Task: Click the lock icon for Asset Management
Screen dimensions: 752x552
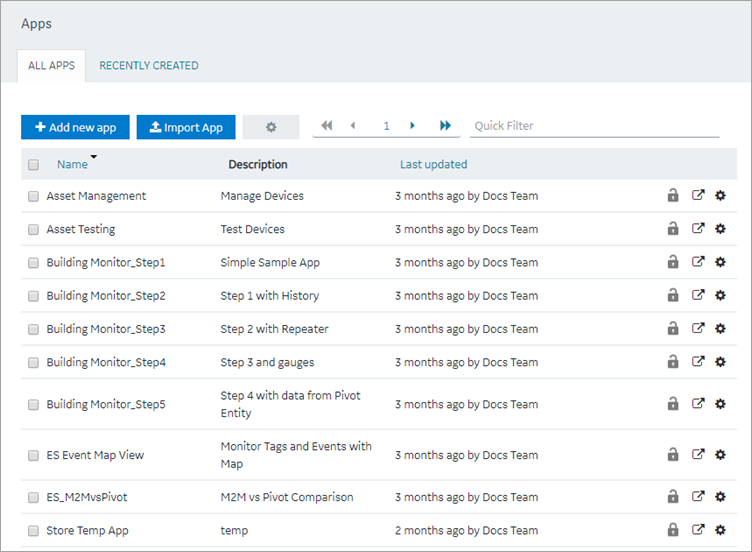Action: click(673, 195)
